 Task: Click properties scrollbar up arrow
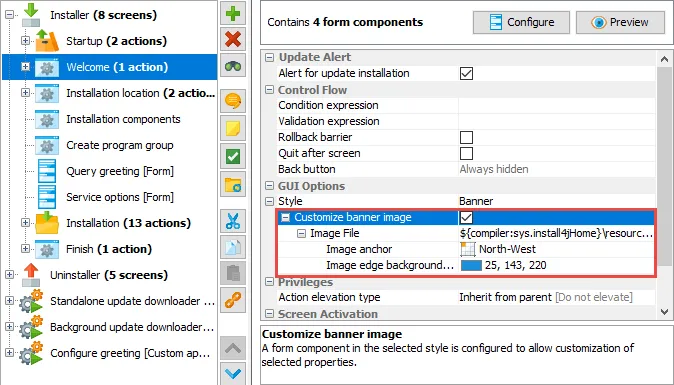[665, 60]
